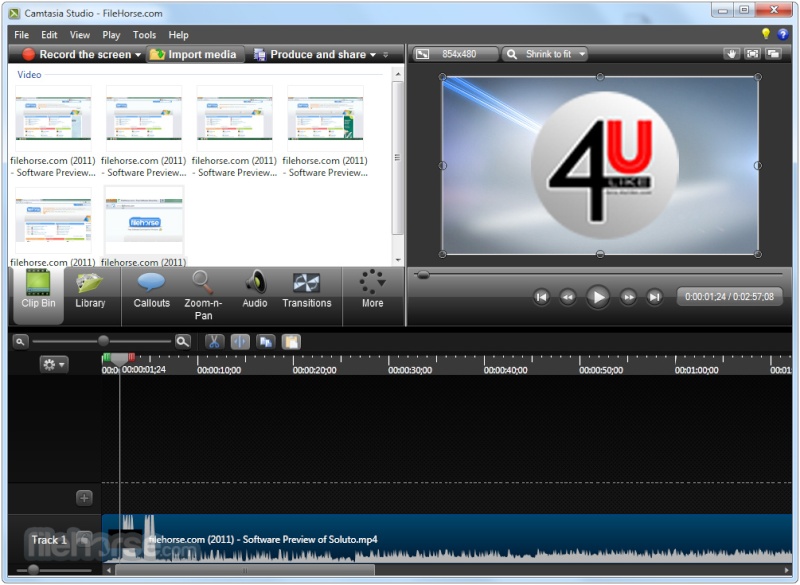Click the Video section heading
Viewport: 800px width, 585px height.
[x=29, y=74]
